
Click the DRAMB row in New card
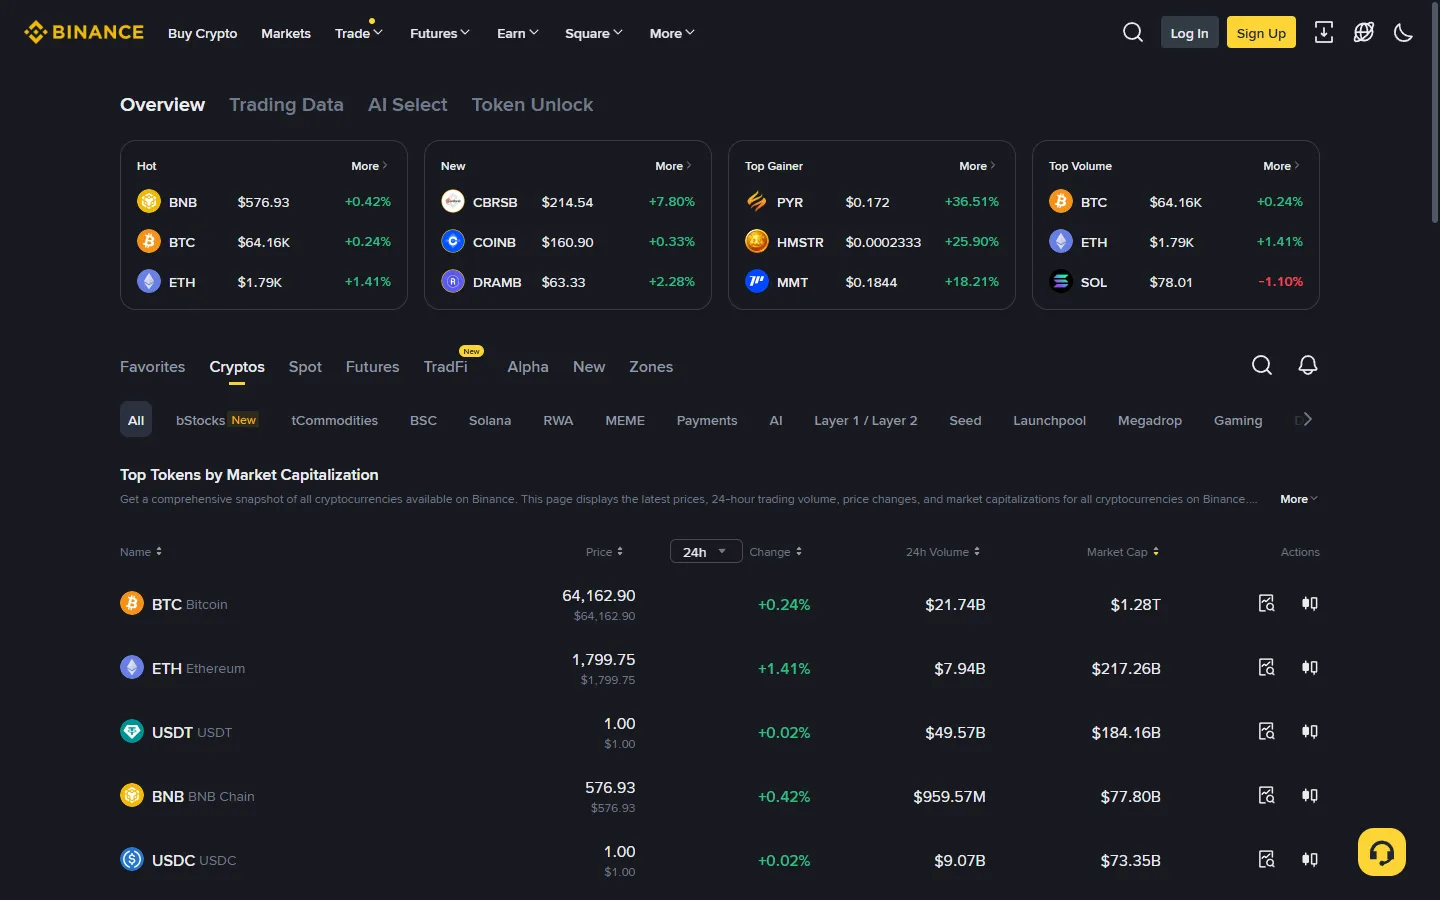tap(568, 282)
